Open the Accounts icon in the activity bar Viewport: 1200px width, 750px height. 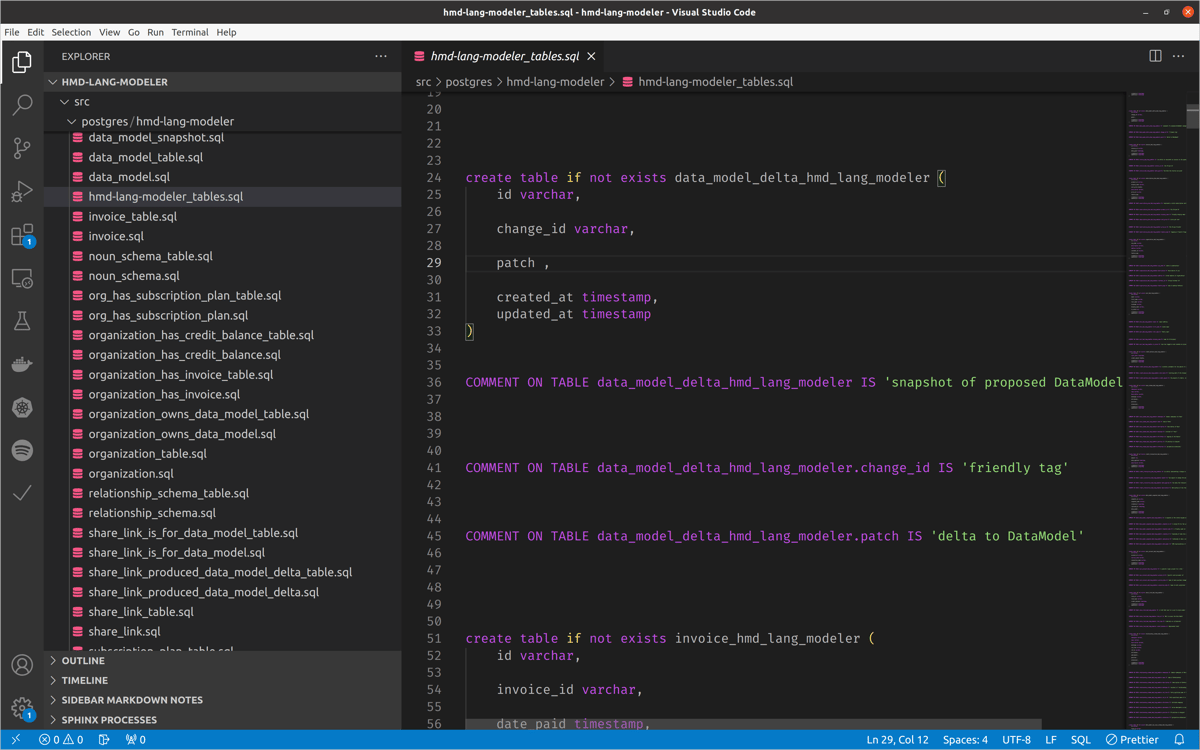pos(22,663)
